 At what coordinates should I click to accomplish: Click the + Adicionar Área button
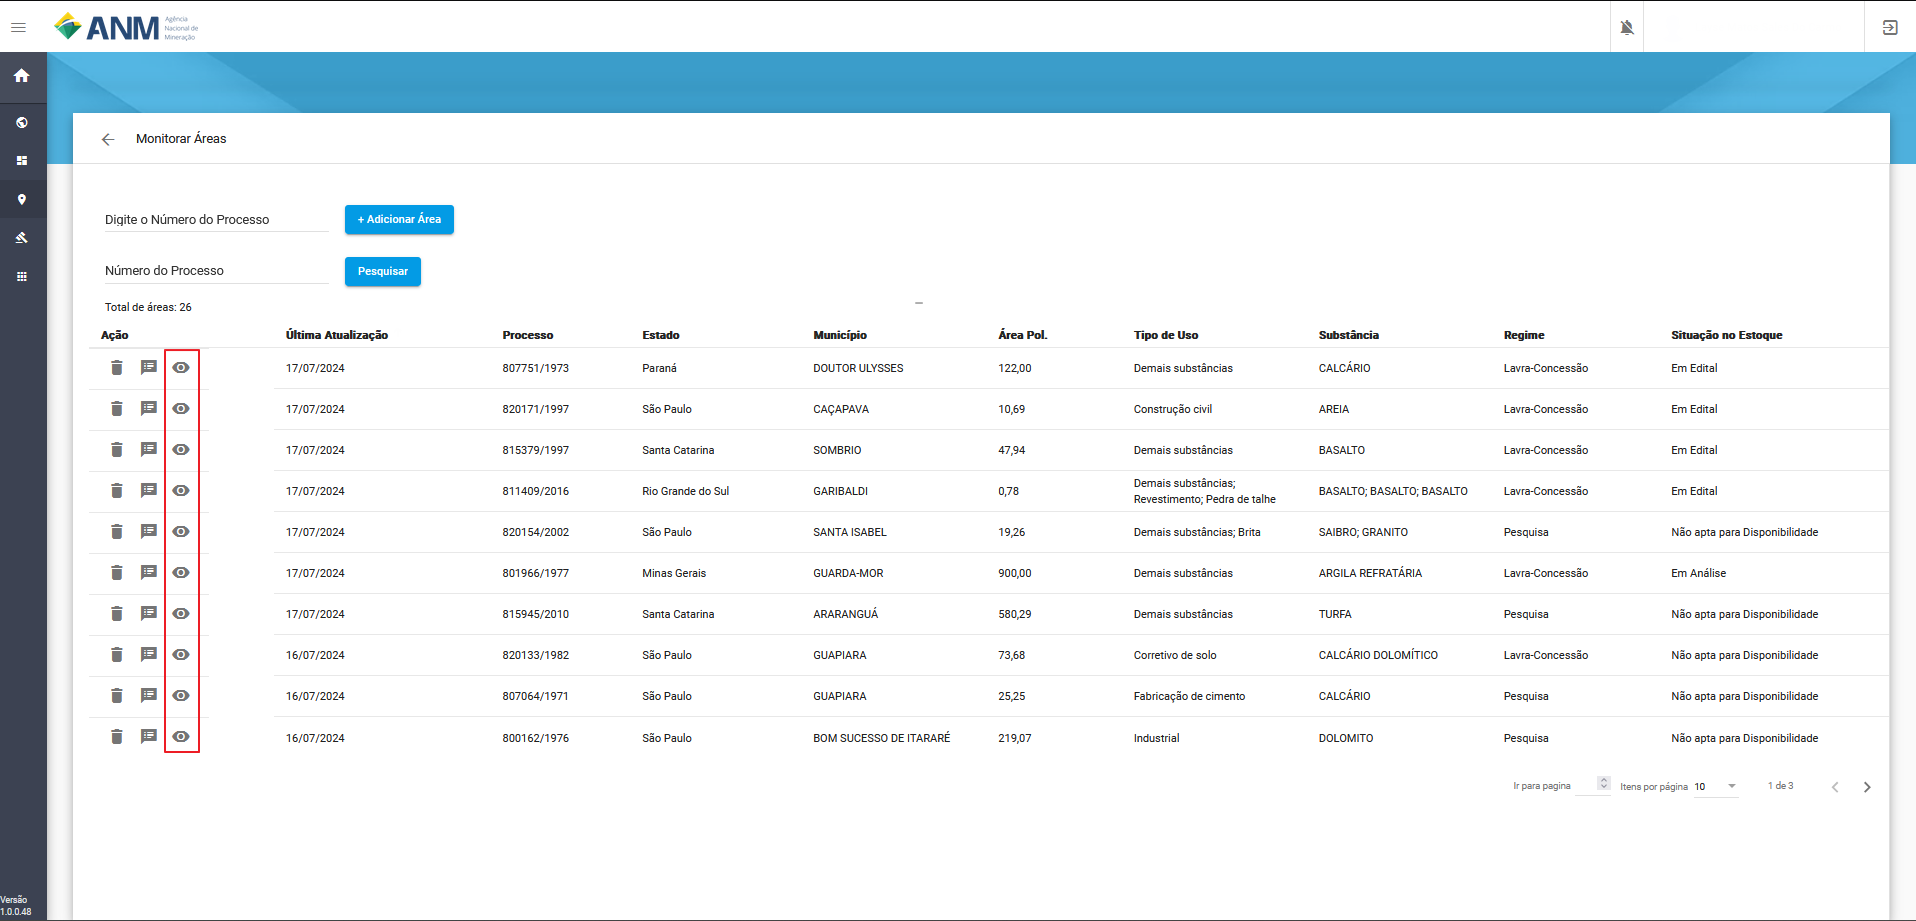[399, 219]
